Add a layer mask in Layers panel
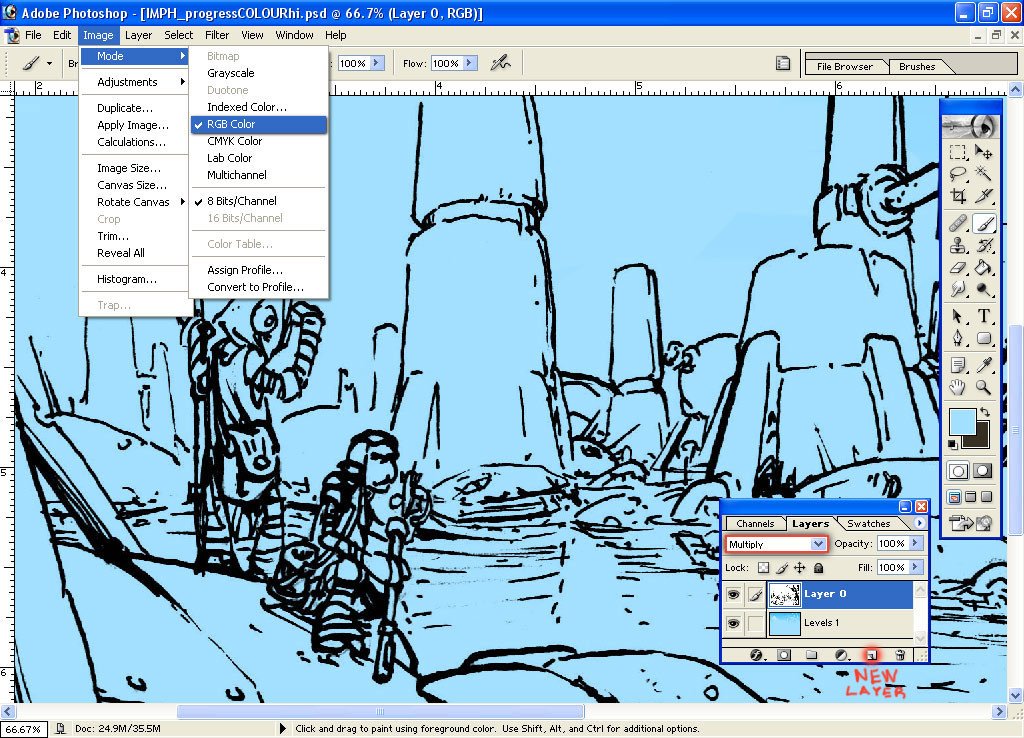Screen dimensions: 1024x738 point(784,654)
